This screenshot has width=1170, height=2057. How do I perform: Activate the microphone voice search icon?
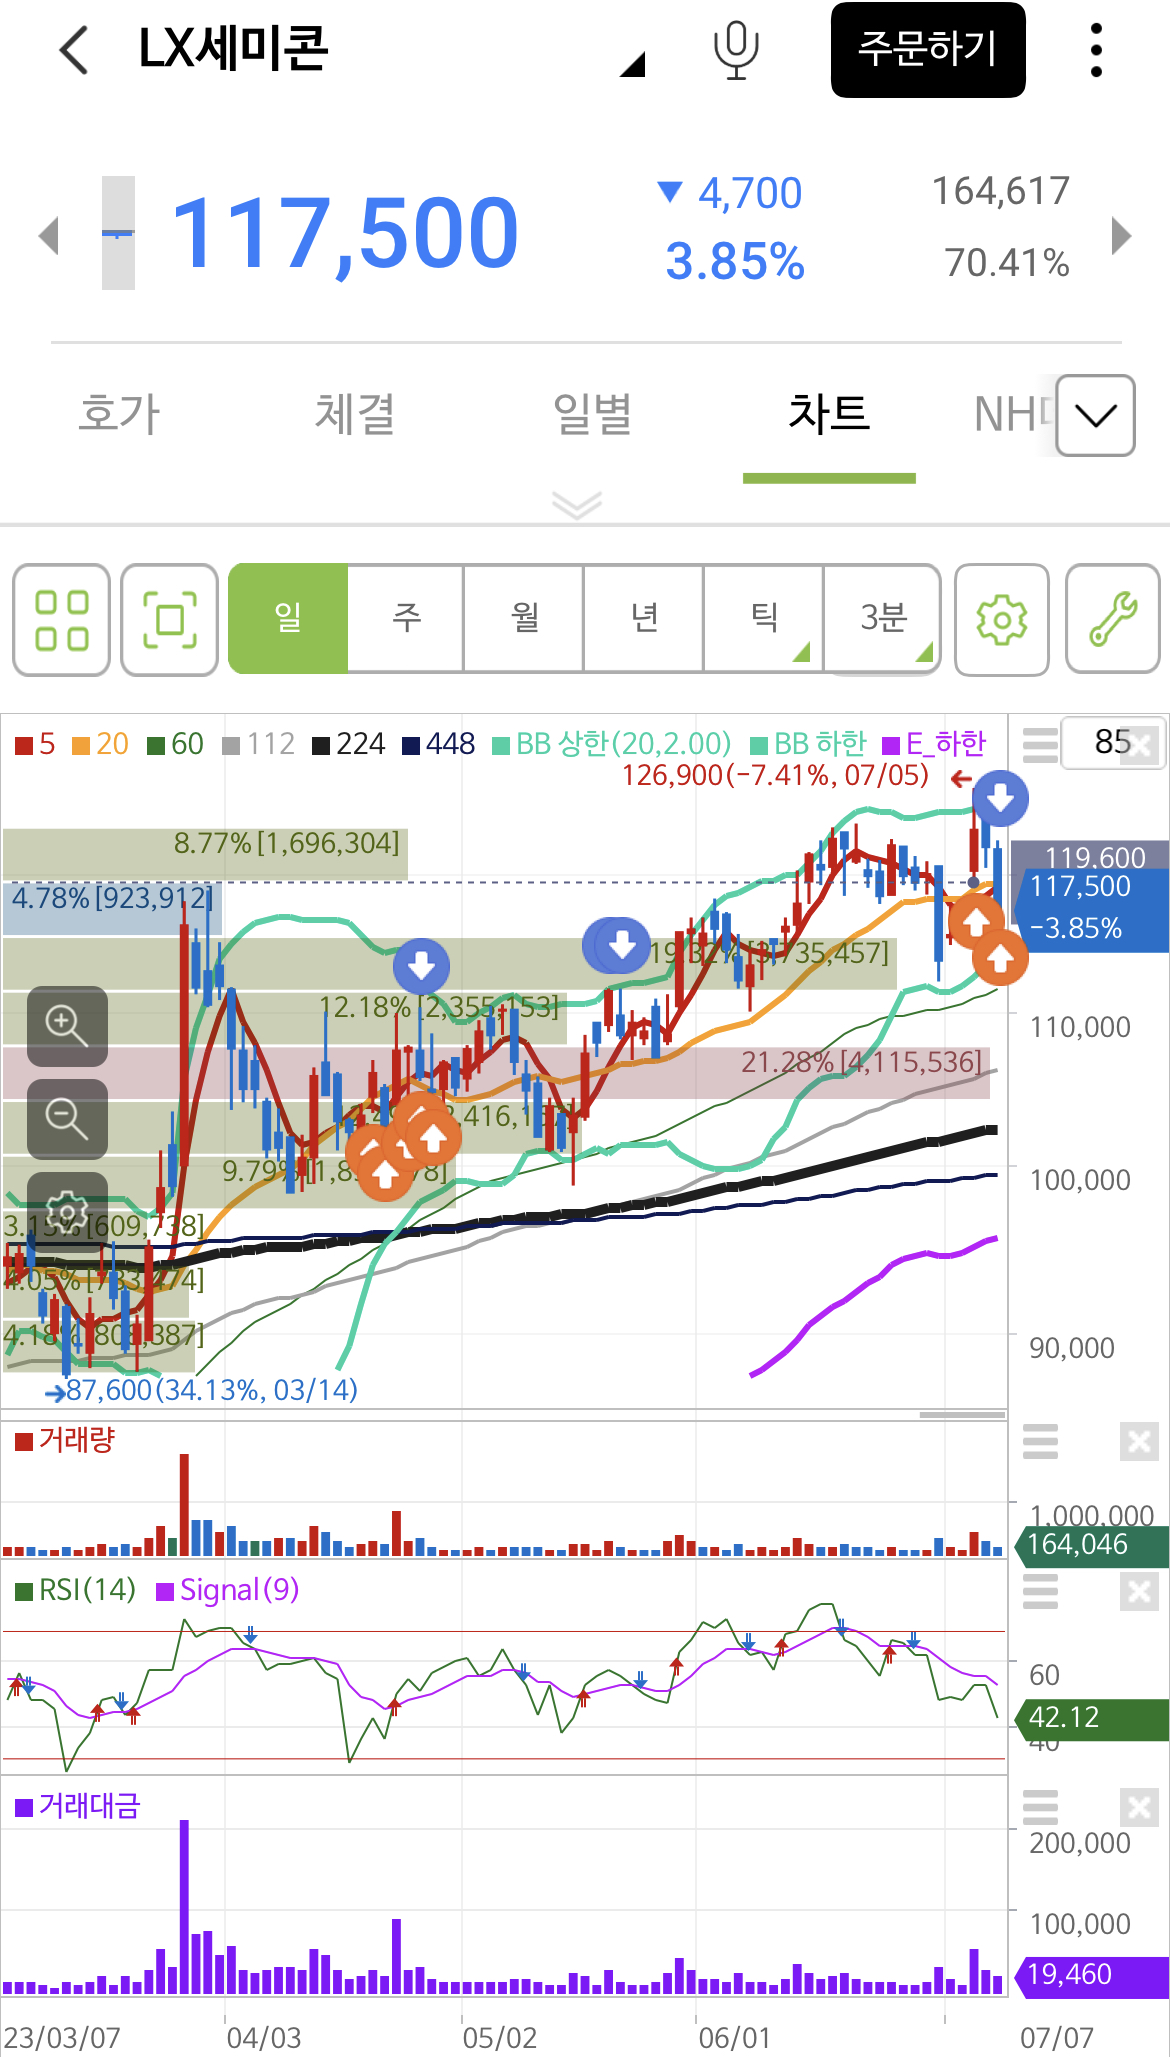click(x=736, y=50)
